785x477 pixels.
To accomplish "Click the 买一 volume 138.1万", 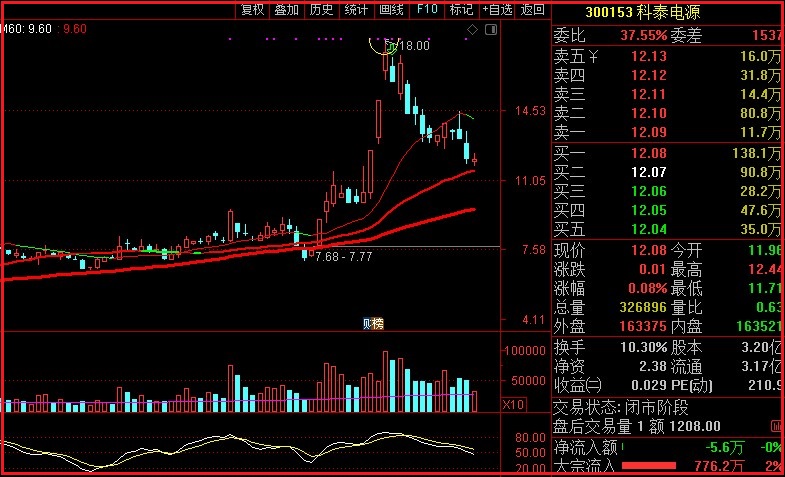I will click(x=756, y=153).
